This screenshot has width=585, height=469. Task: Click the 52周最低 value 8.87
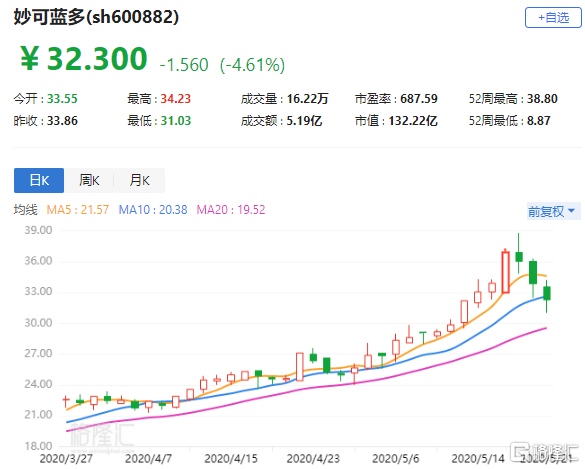tap(538, 121)
